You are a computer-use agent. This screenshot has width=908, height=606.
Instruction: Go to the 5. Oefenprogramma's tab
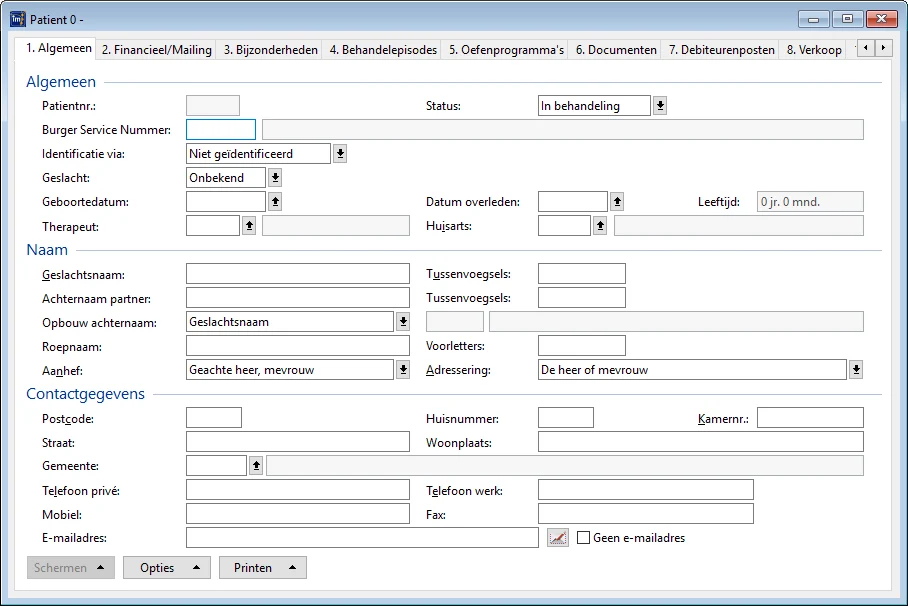pyautogui.click(x=506, y=50)
